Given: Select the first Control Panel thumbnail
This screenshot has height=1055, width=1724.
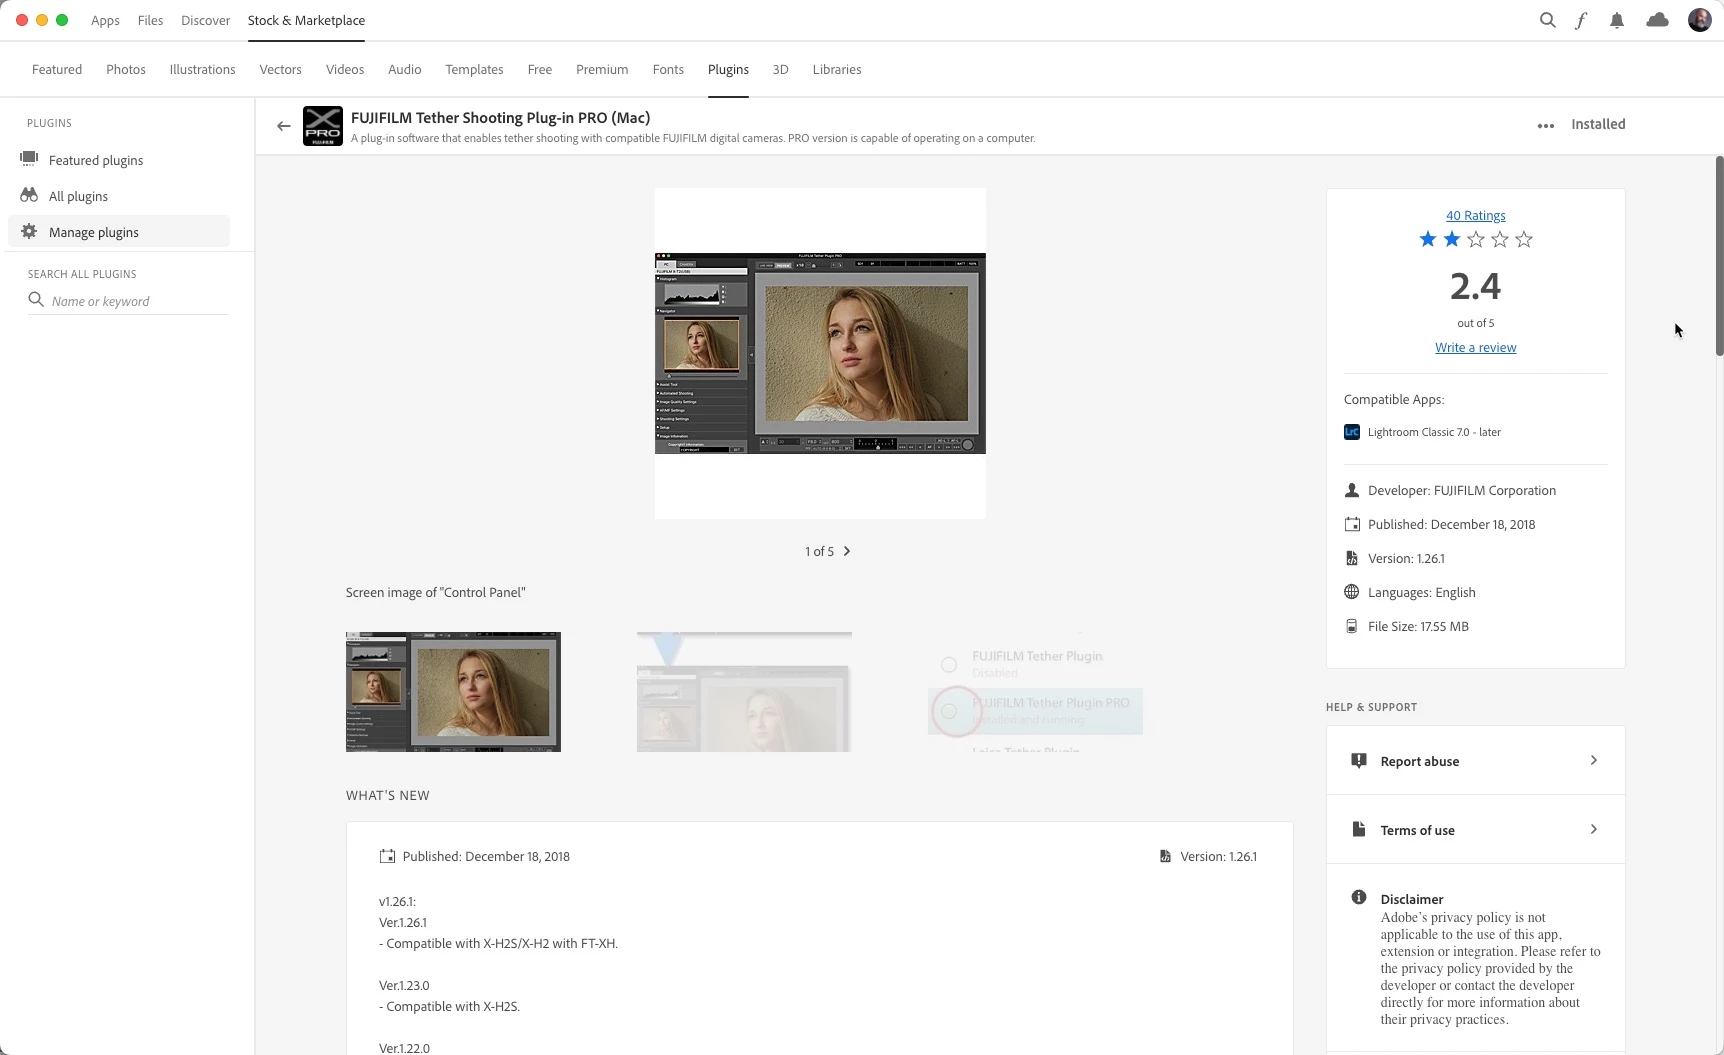Looking at the screenshot, I should pyautogui.click(x=453, y=692).
